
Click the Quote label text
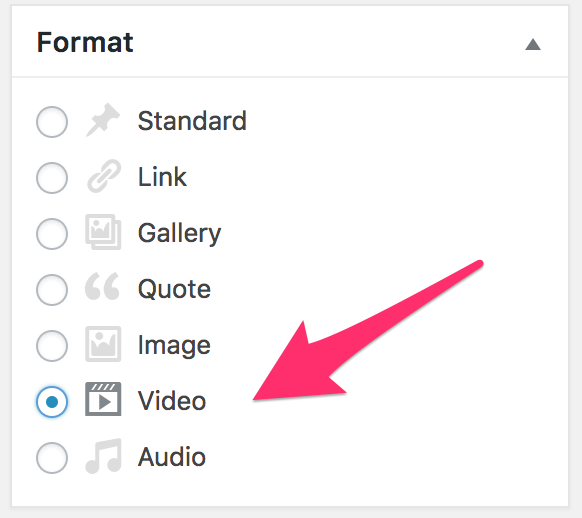point(174,289)
